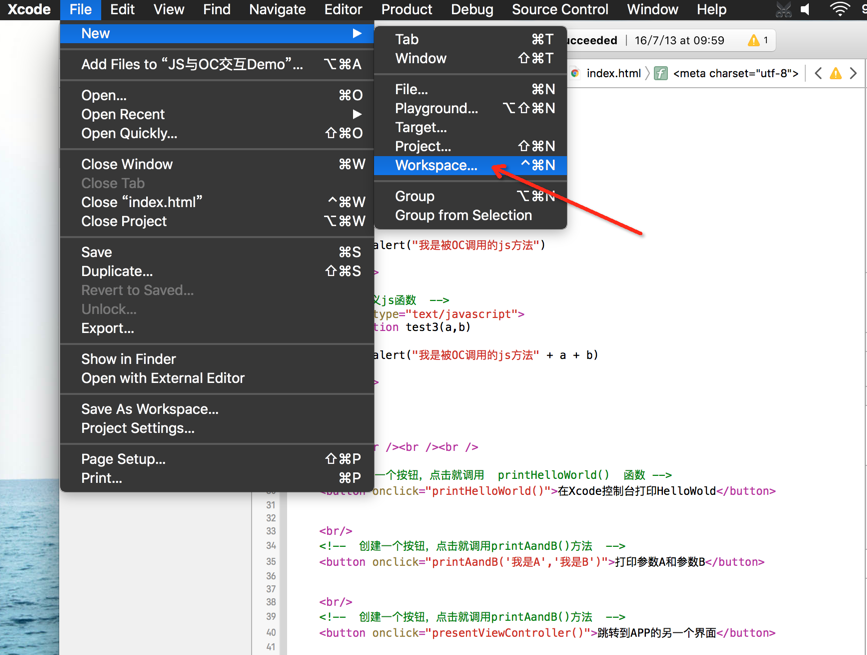Viewport: 867px width, 655px height.
Task: Click the index.html file icon in jump bar
Action: click(x=575, y=73)
